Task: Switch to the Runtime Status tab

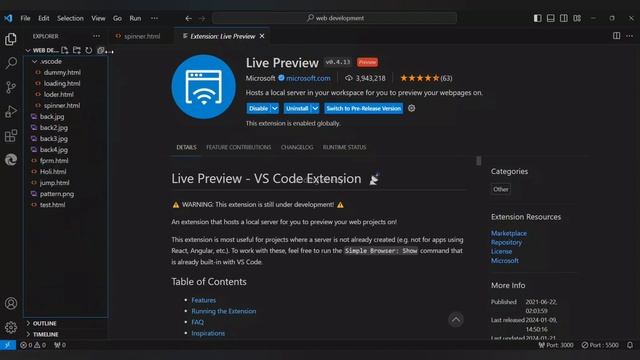Action: tap(344, 147)
